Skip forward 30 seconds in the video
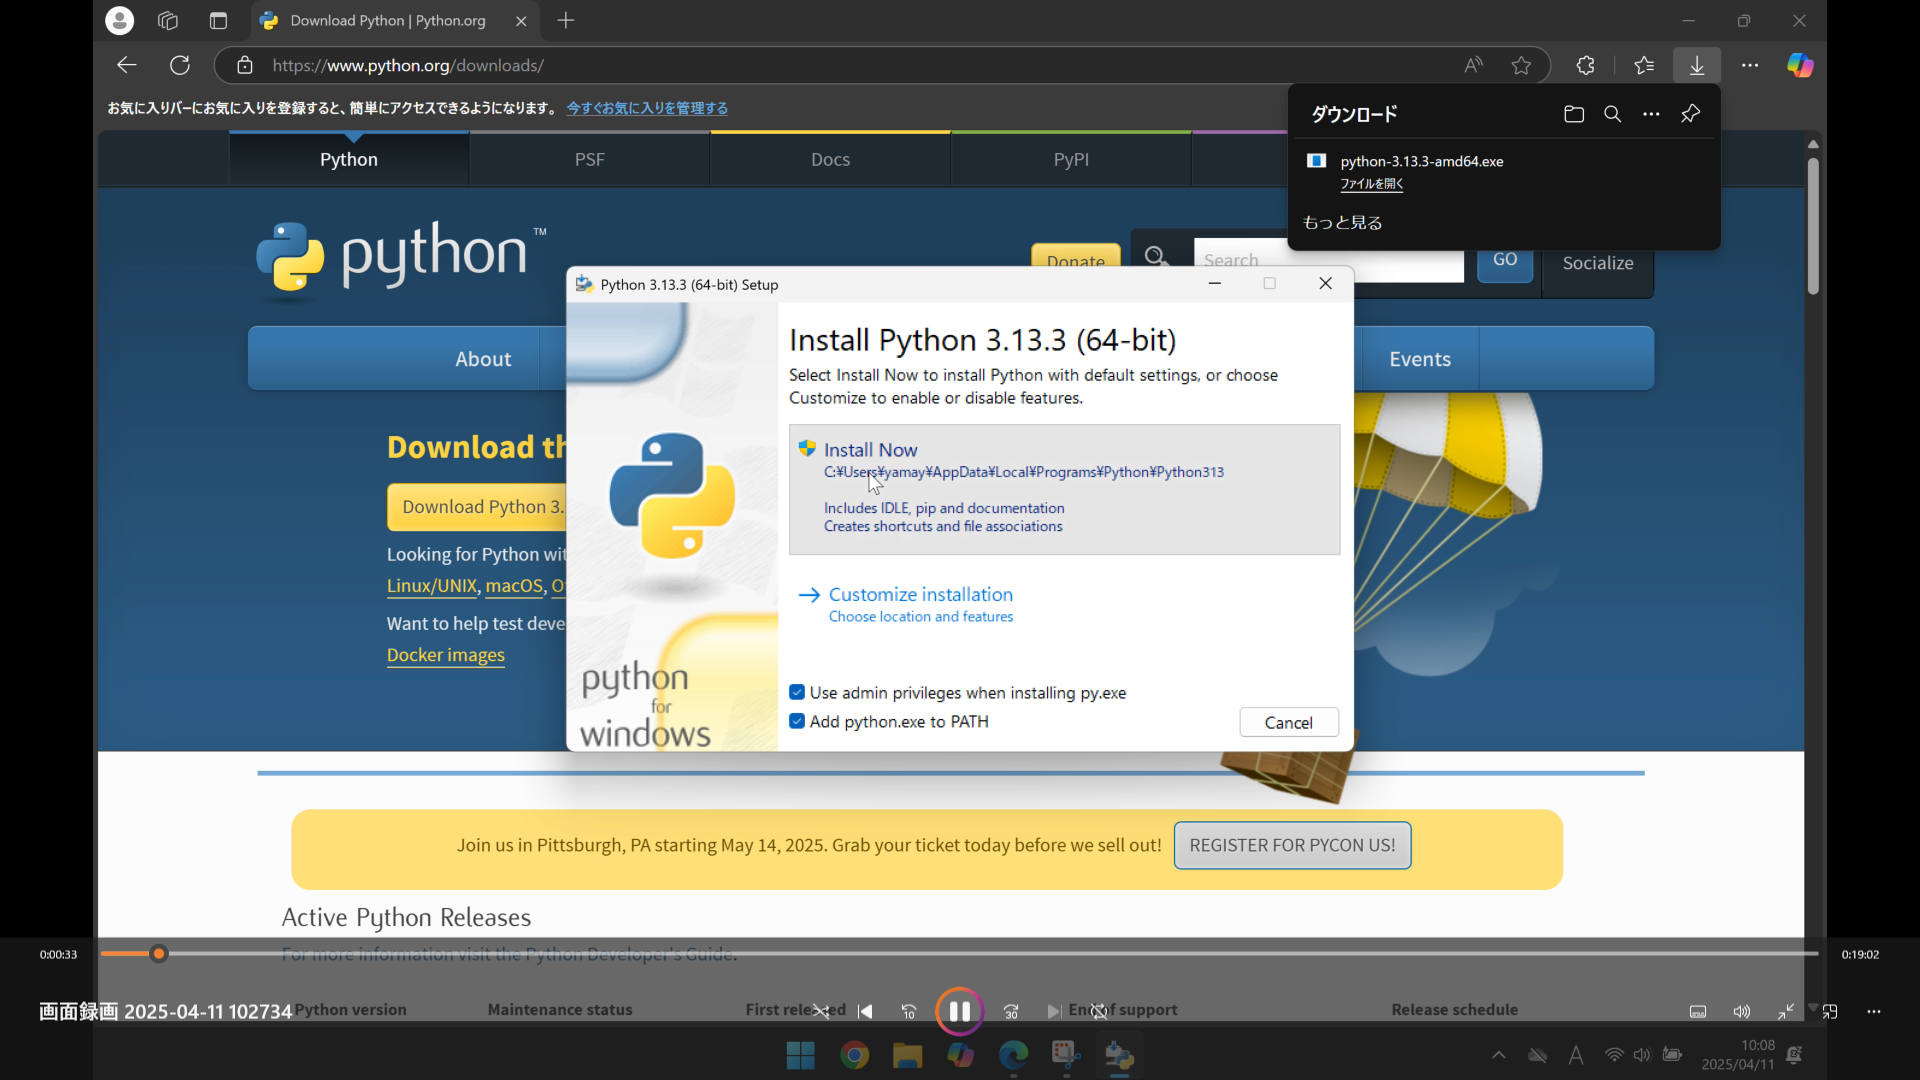This screenshot has height=1080, width=1920. tap(1011, 1012)
